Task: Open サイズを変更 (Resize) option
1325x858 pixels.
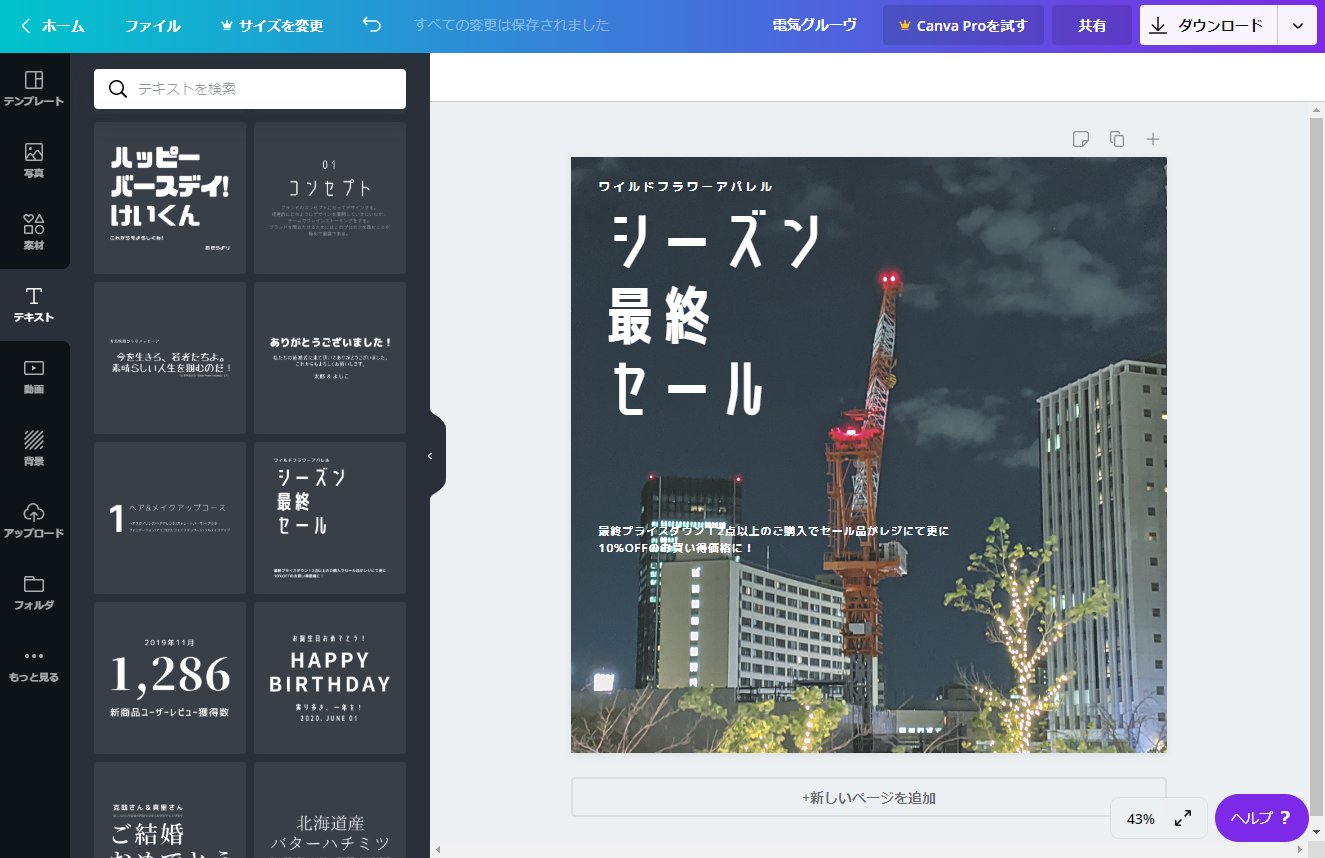Action: (x=272, y=26)
